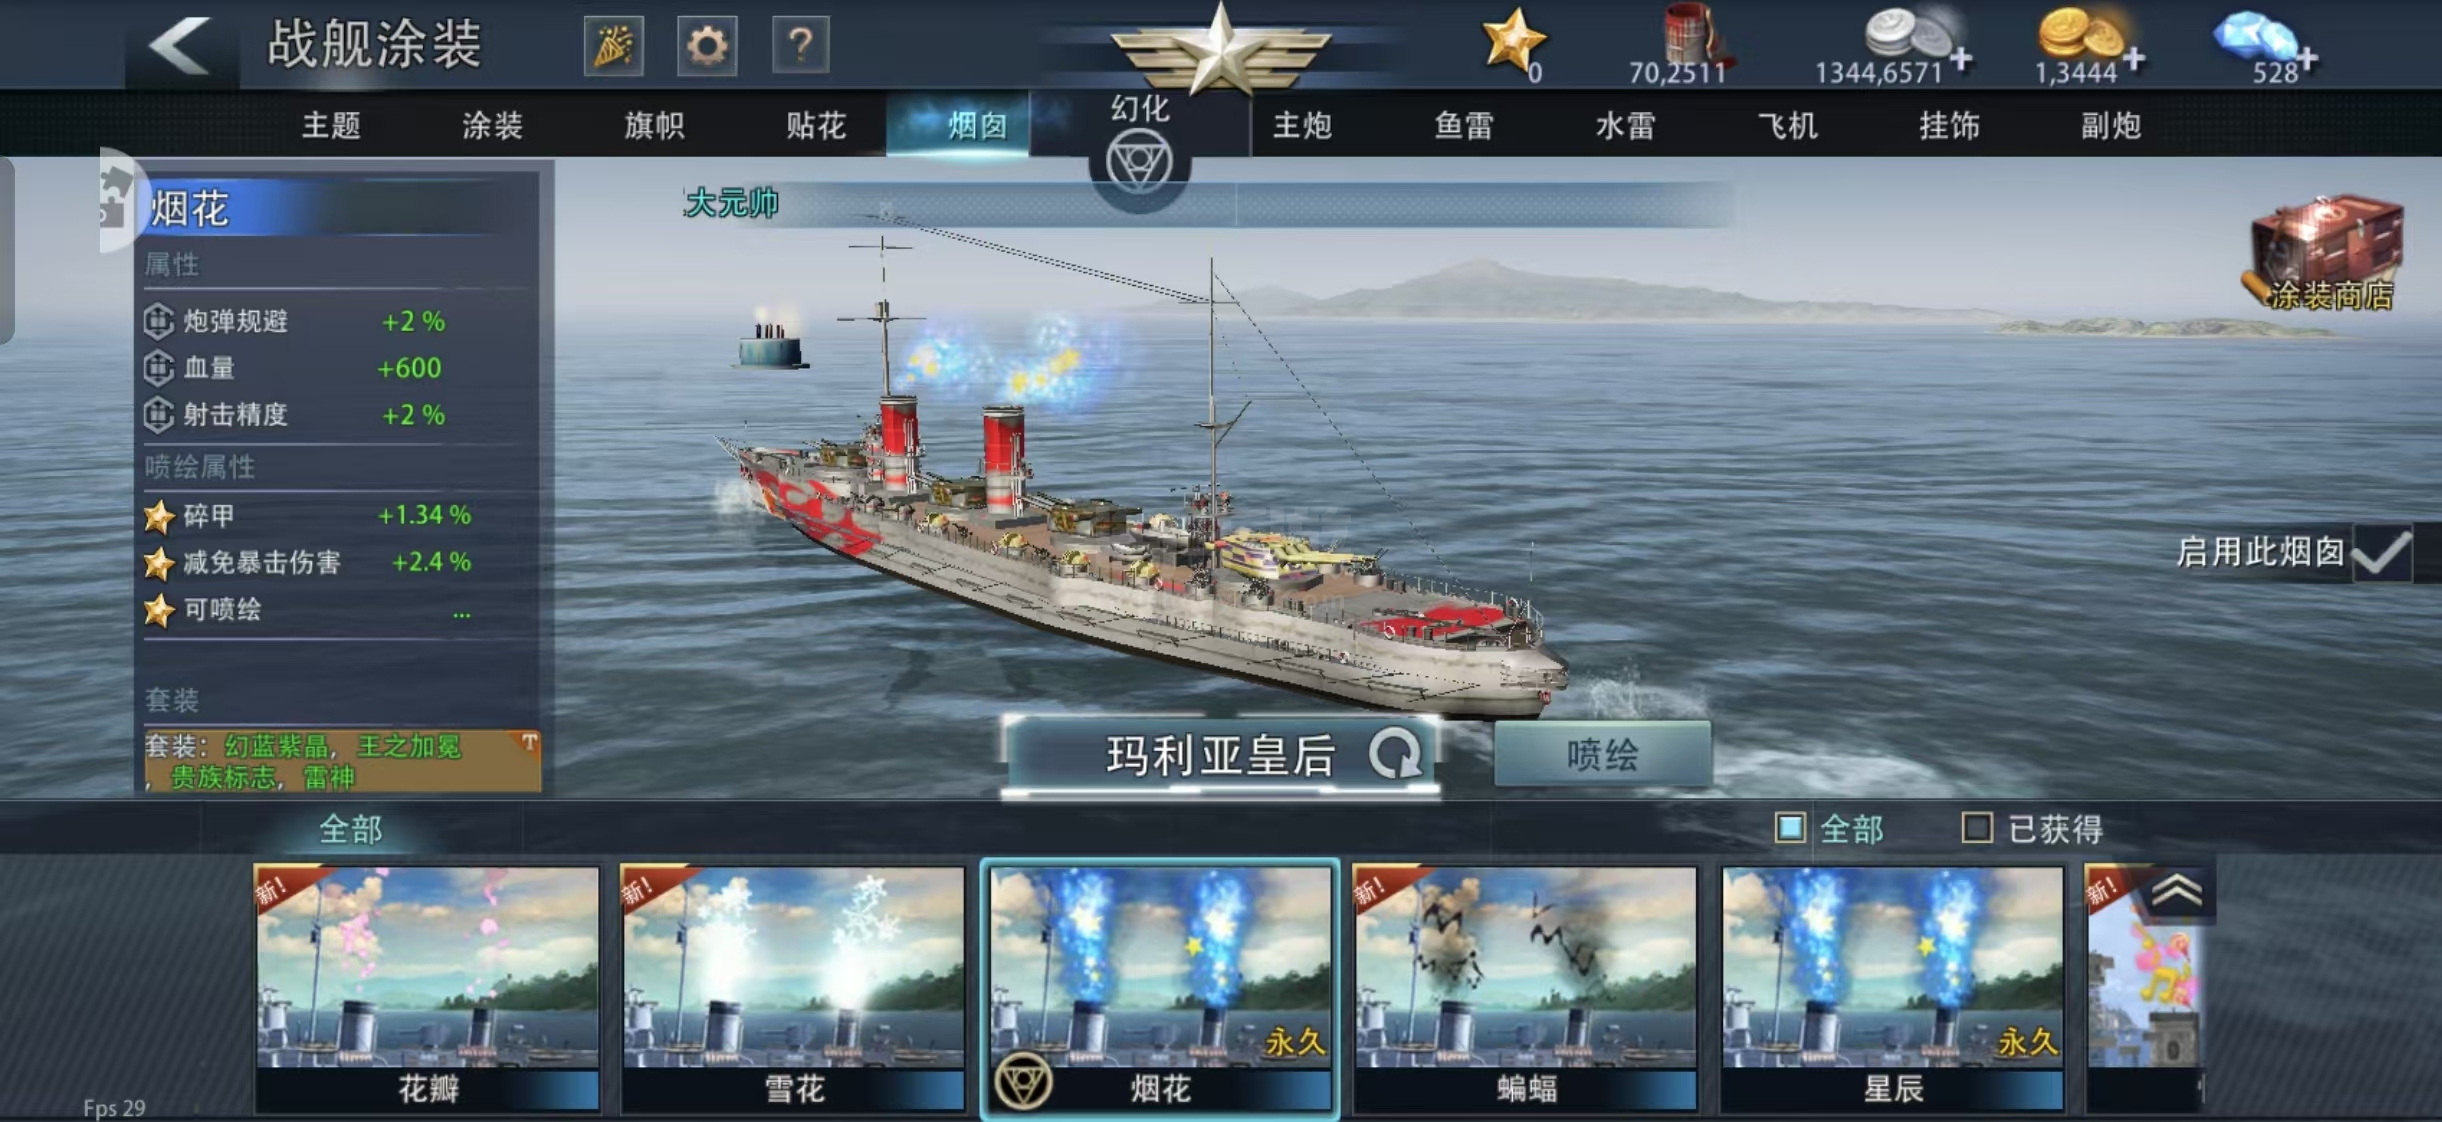2442x1122 pixels.
Task: Toggle the 启用此烟囱 checkmark
Action: (x=2383, y=552)
